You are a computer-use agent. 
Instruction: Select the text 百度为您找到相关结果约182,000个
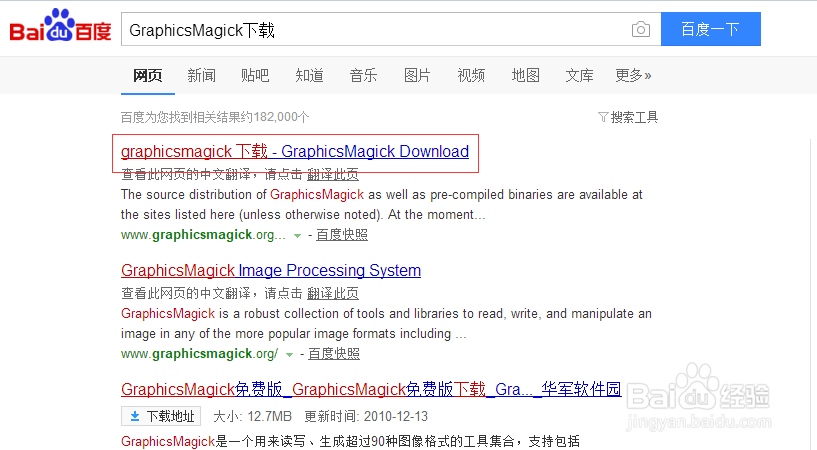(215, 117)
